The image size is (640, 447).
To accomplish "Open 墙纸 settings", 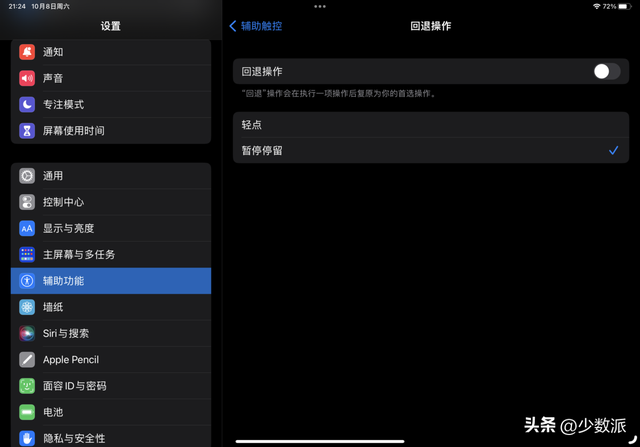I will [x=111, y=307].
